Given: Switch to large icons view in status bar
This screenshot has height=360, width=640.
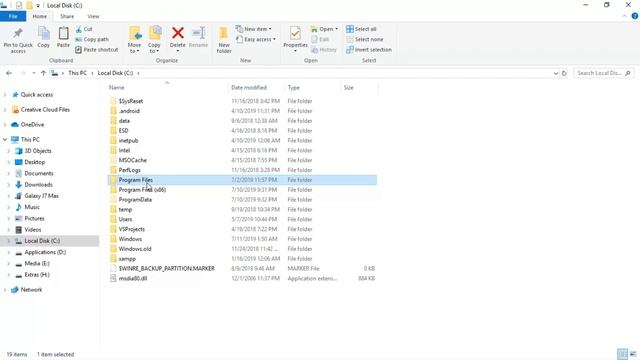Looking at the screenshot, I should [633, 354].
